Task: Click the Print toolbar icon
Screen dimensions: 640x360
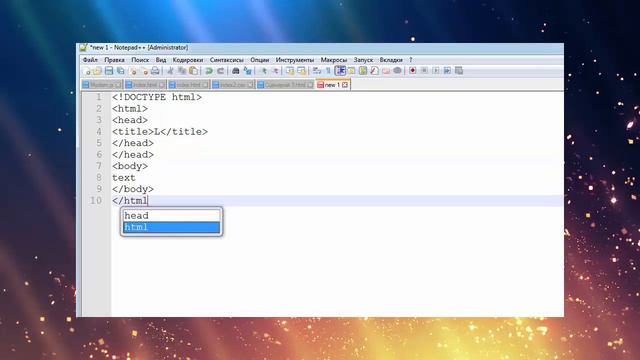Action: [155, 71]
